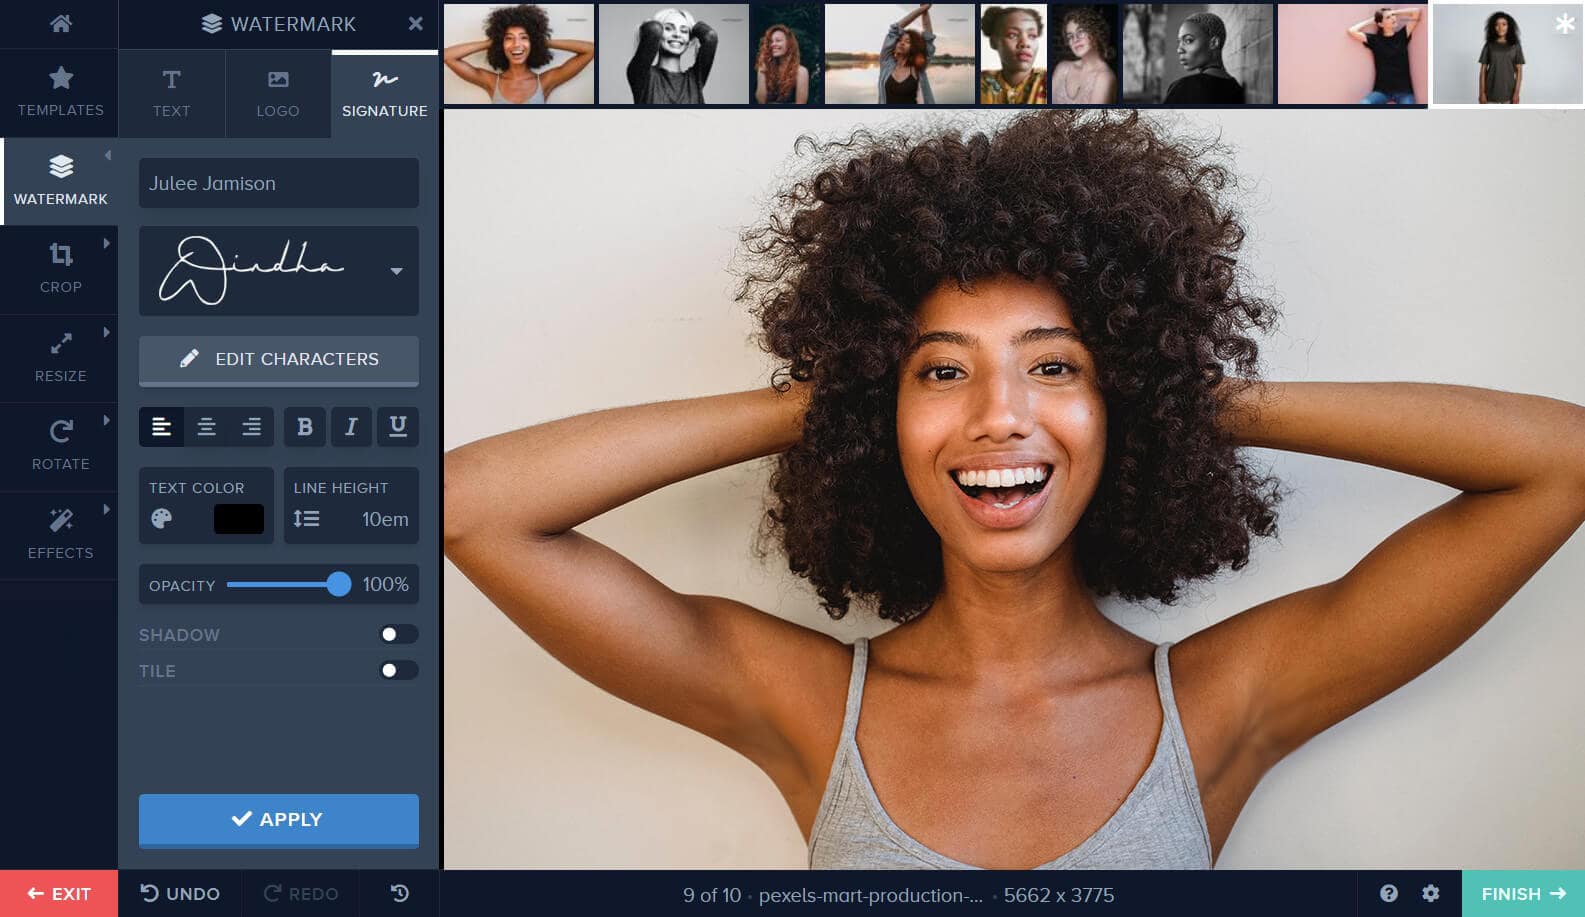Image resolution: width=1585 pixels, height=917 pixels.
Task: Click Edit Characters button
Action: click(x=279, y=360)
